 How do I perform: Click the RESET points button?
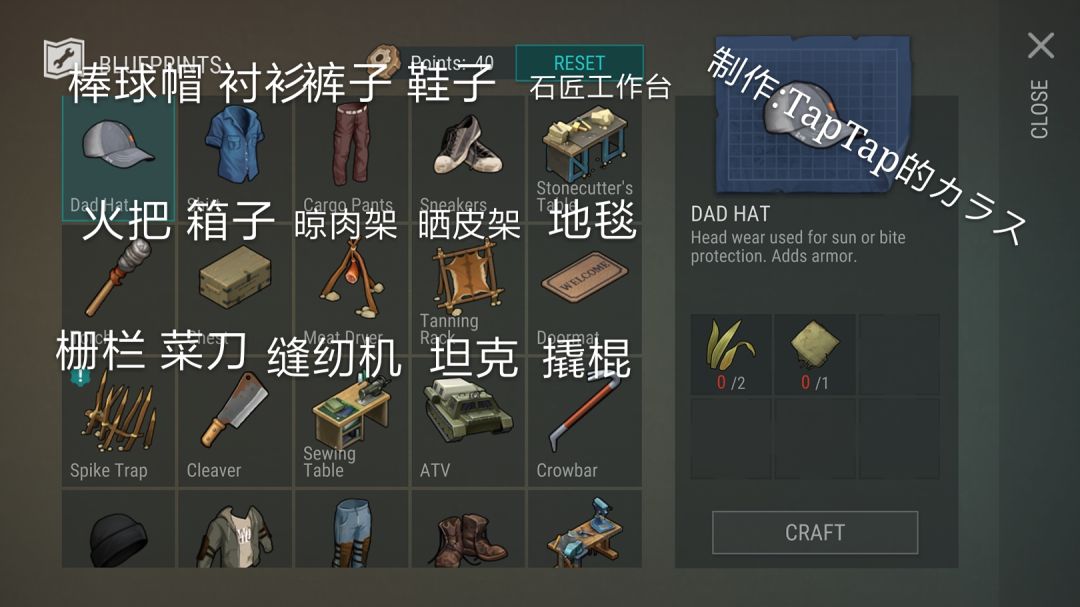(579, 63)
